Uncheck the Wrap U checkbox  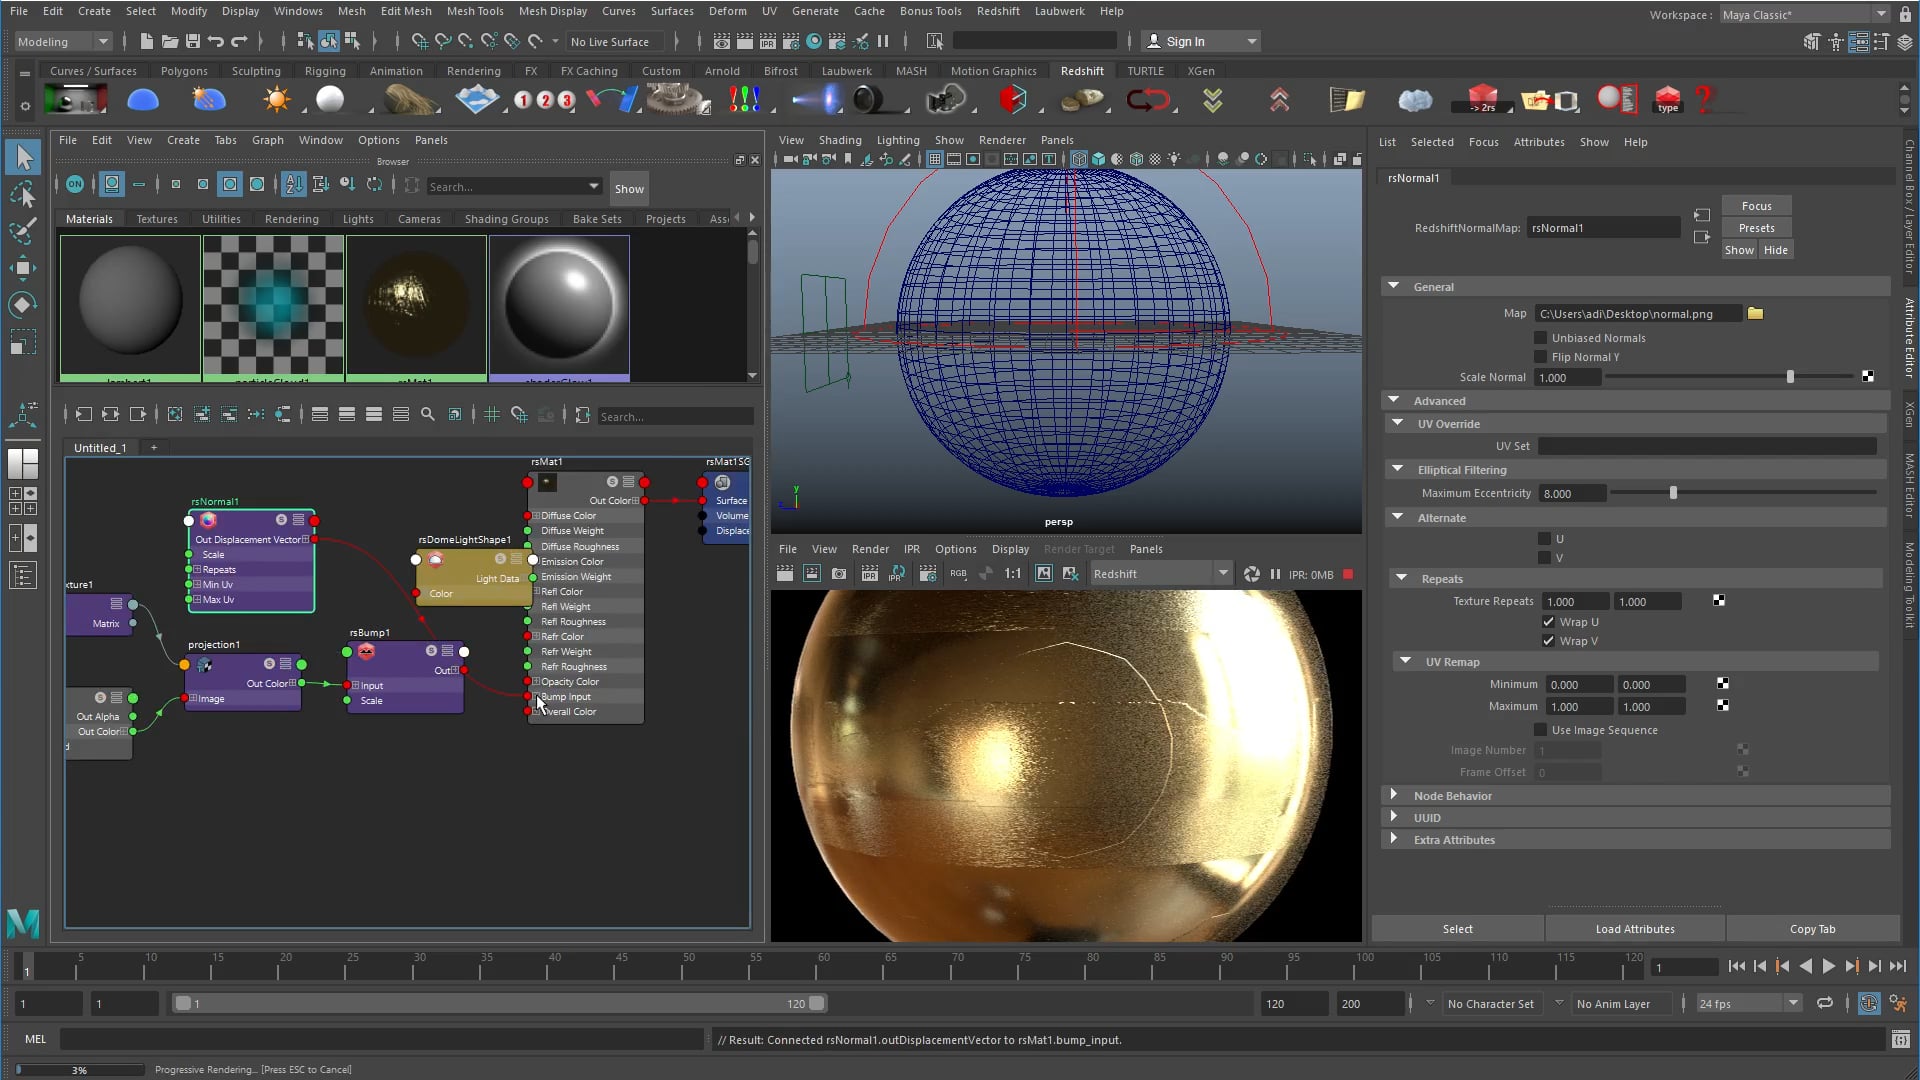1548,621
